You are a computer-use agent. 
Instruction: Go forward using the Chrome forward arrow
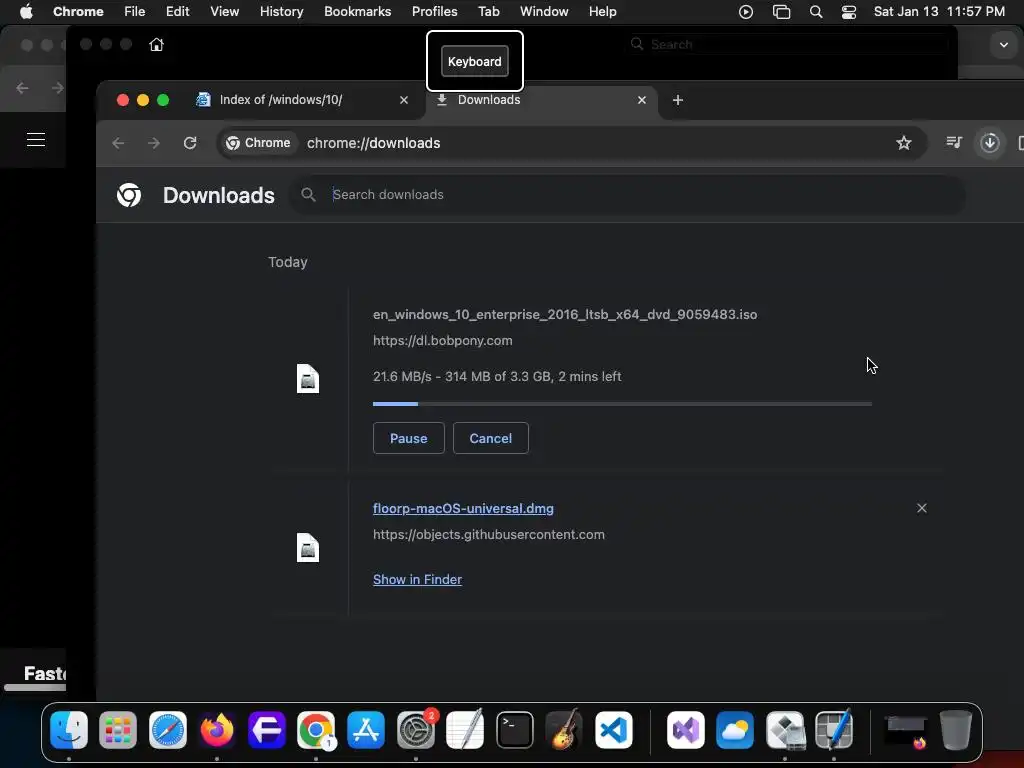[x=154, y=143]
